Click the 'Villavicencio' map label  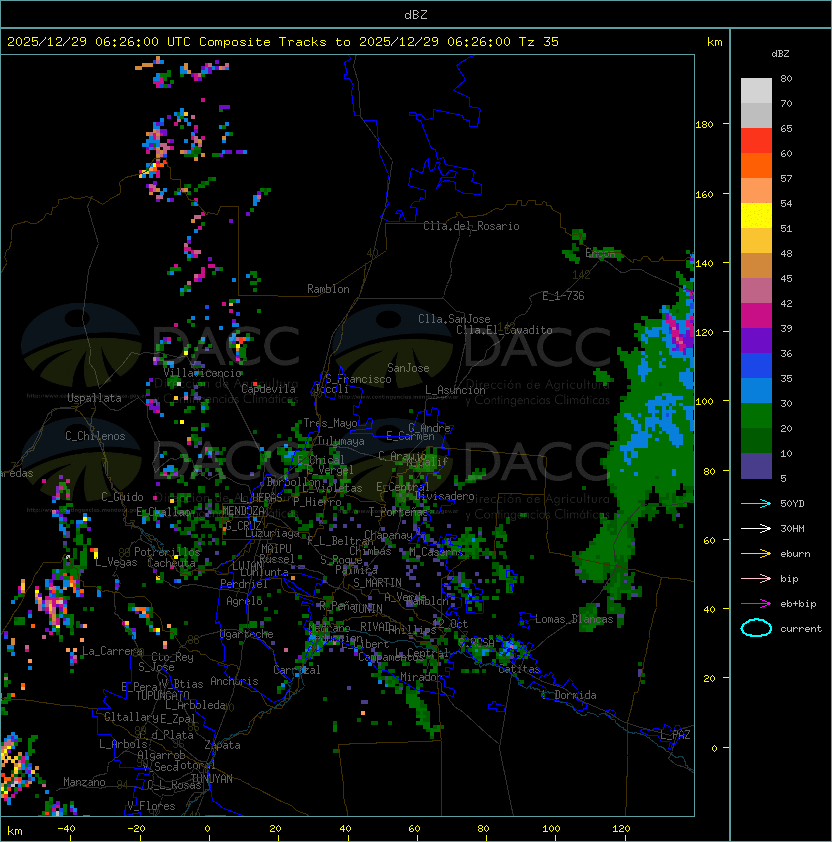click(202, 373)
